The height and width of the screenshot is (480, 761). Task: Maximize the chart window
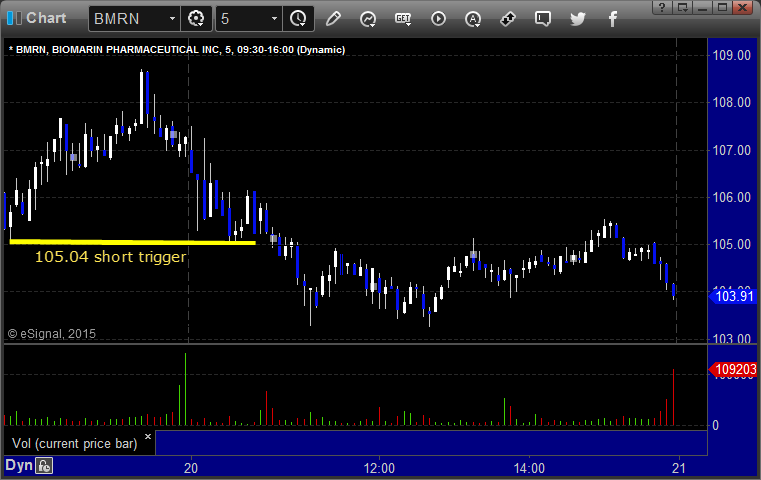(x=722, y=7)
